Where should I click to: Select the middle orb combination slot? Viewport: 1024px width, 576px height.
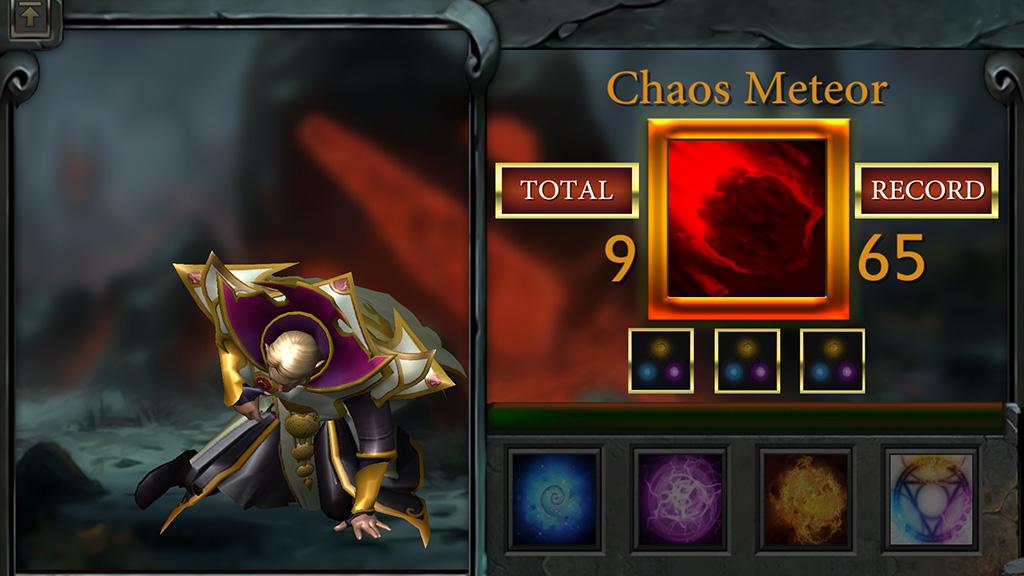click(x=746, y=360)
